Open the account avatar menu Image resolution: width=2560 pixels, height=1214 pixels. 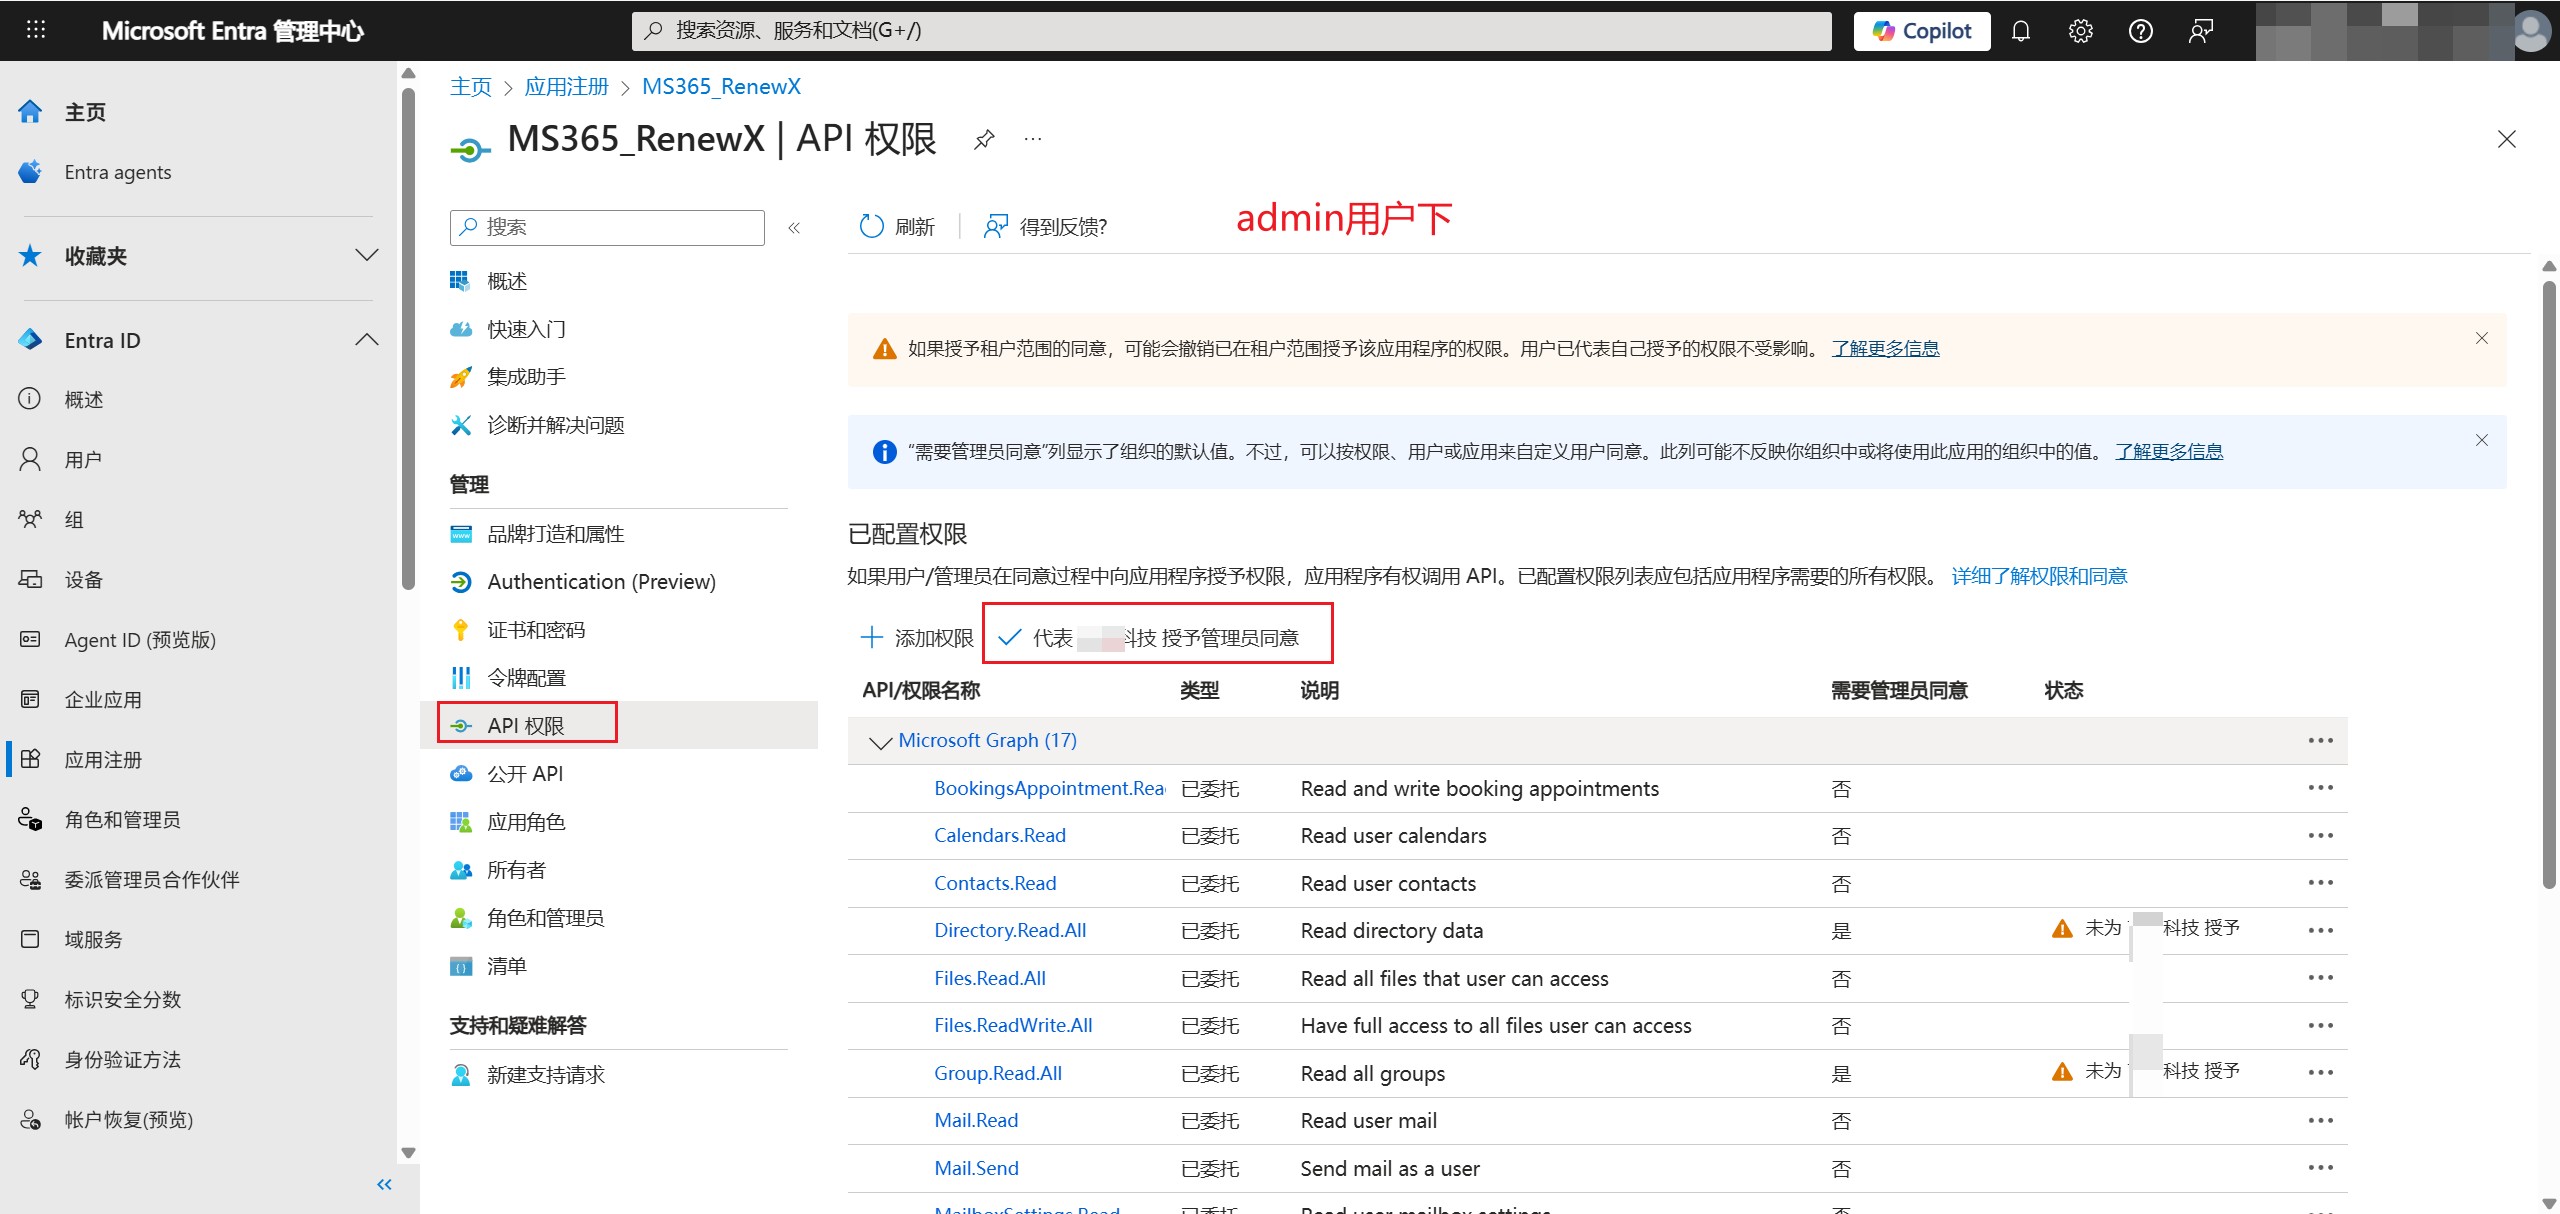coord(2532,31)
